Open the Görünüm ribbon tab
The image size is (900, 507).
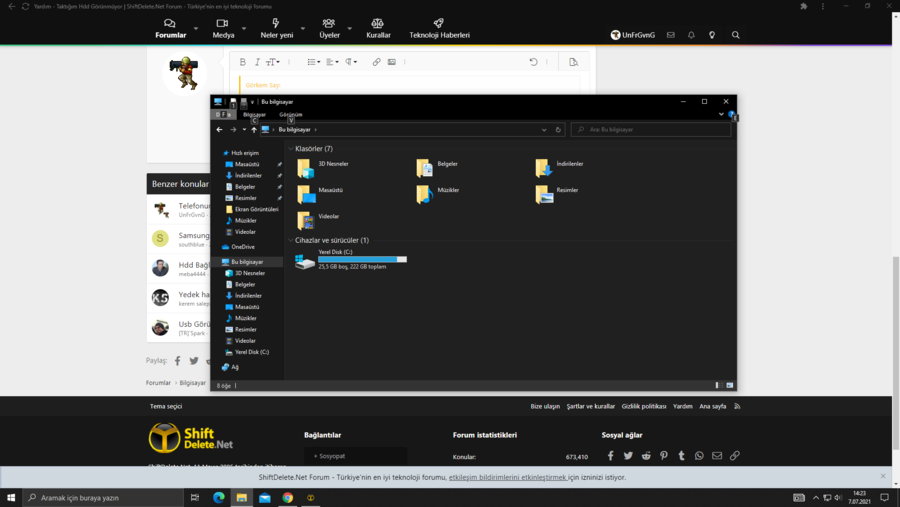[291, 114]
